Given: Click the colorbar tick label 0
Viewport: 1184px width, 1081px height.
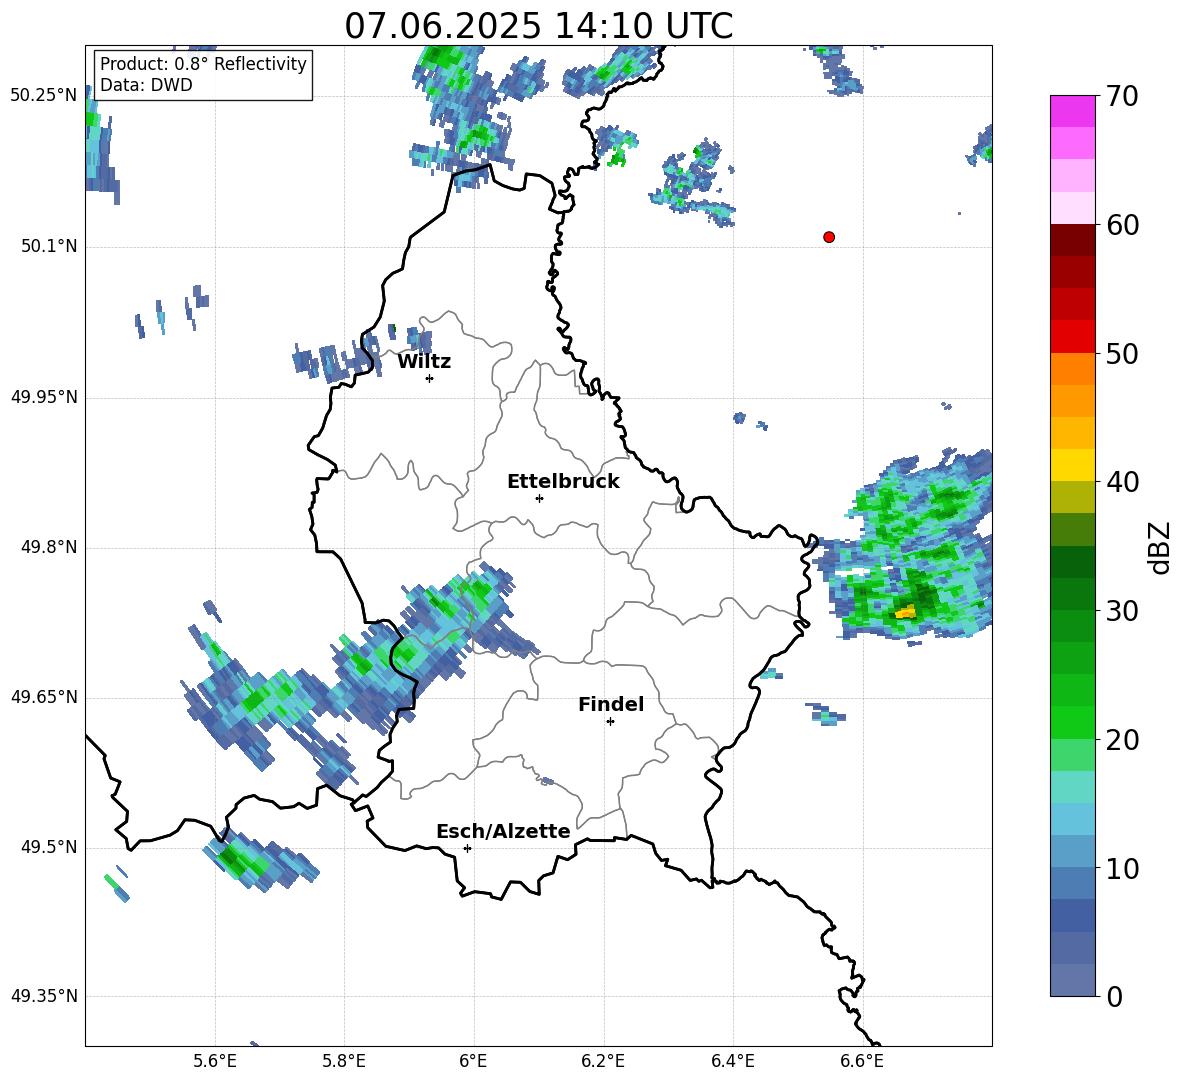Looking at the screenshot, I should tap(1115, 997).
